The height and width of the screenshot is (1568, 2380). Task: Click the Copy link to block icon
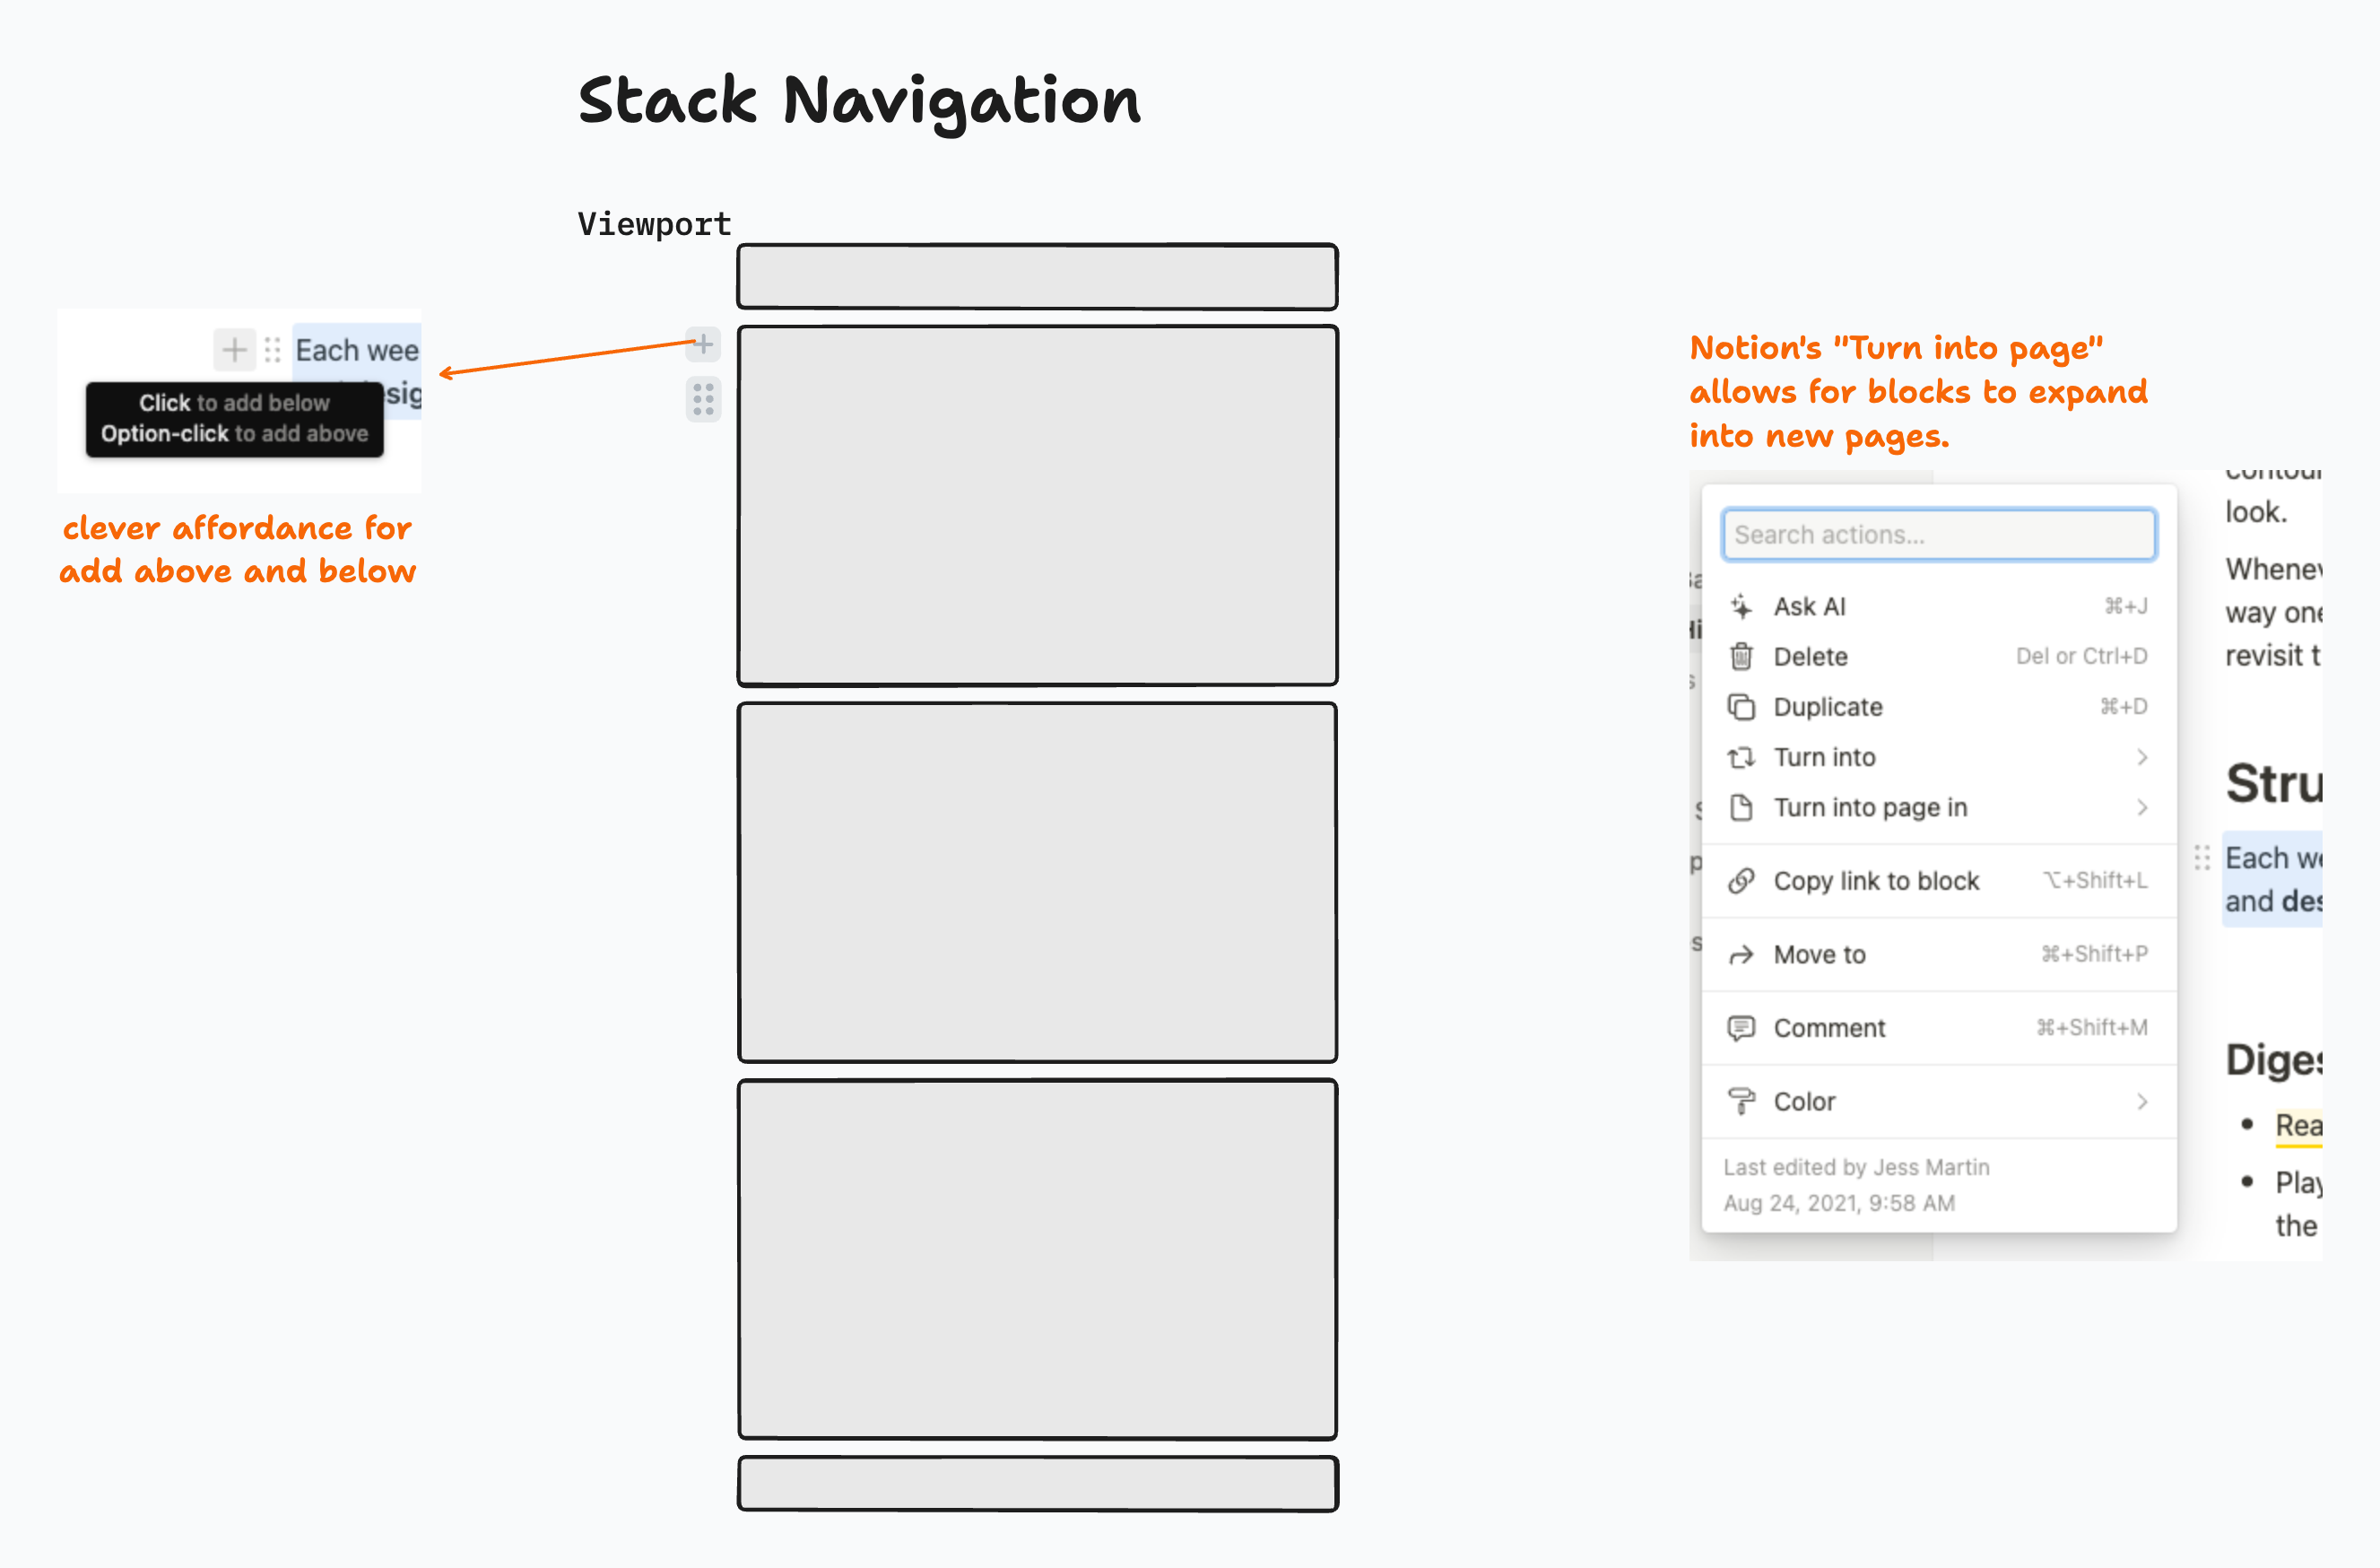pos(1745,878)
